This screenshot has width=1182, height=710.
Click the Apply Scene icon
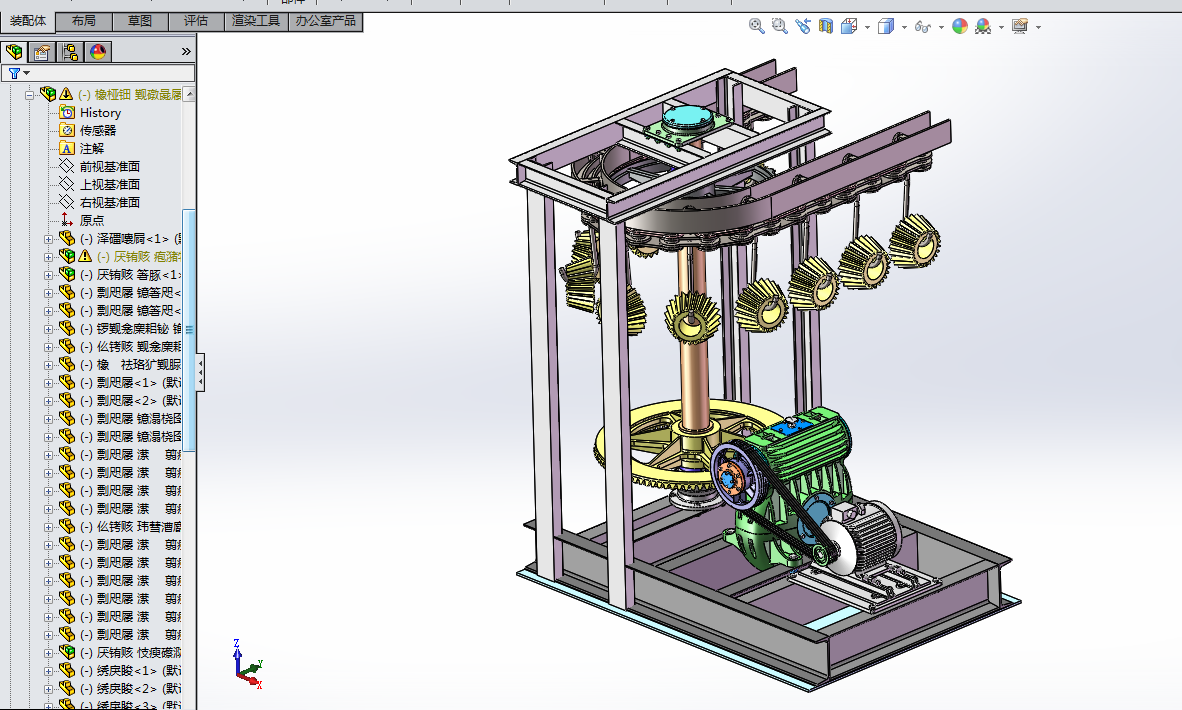pyautogui.click(x=983, y=26)
